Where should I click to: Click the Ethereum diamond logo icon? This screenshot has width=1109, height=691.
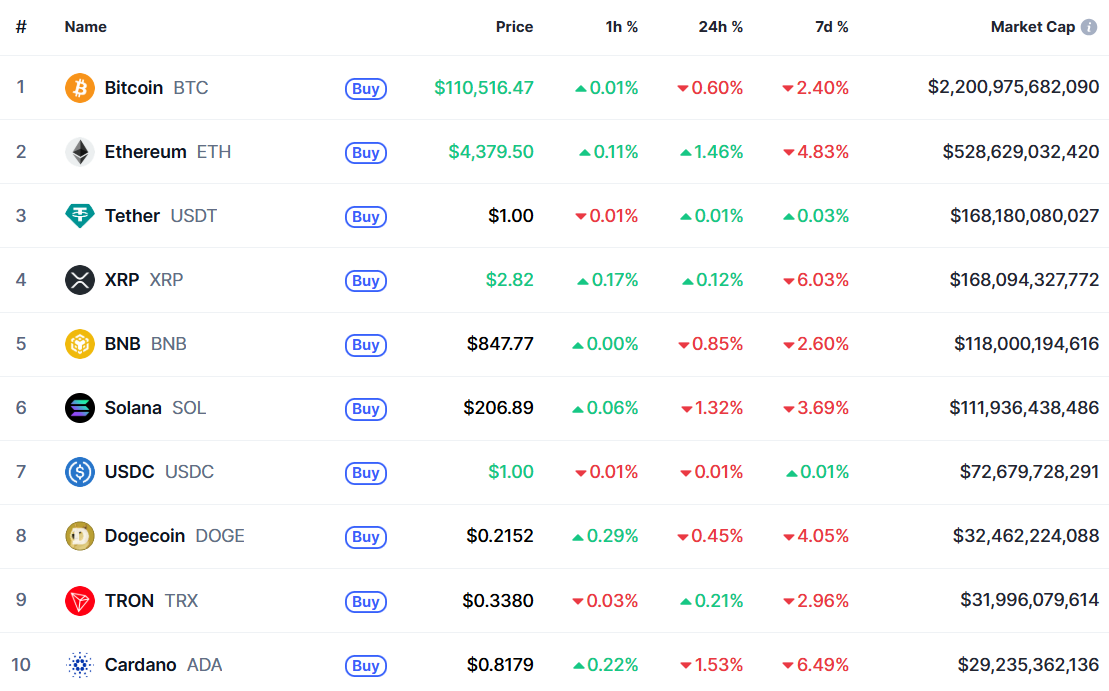[x=80, y=152]
